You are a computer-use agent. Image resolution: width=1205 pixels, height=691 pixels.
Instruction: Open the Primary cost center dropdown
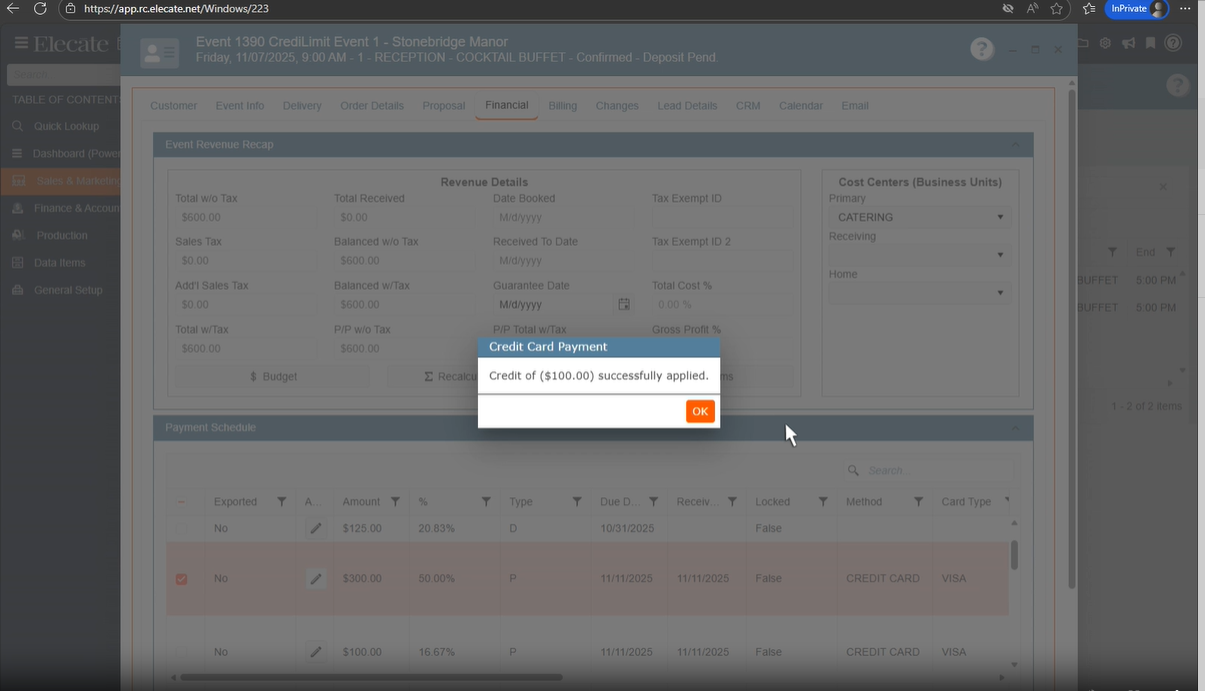point(918,217)
